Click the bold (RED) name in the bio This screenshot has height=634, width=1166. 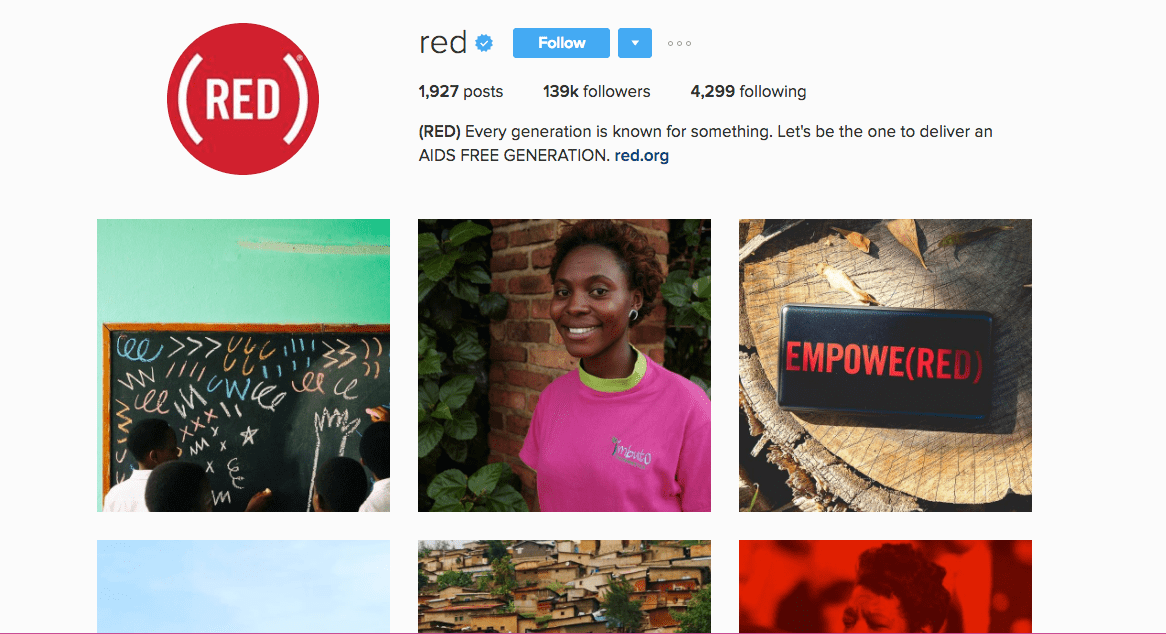(x=439, y=132)
